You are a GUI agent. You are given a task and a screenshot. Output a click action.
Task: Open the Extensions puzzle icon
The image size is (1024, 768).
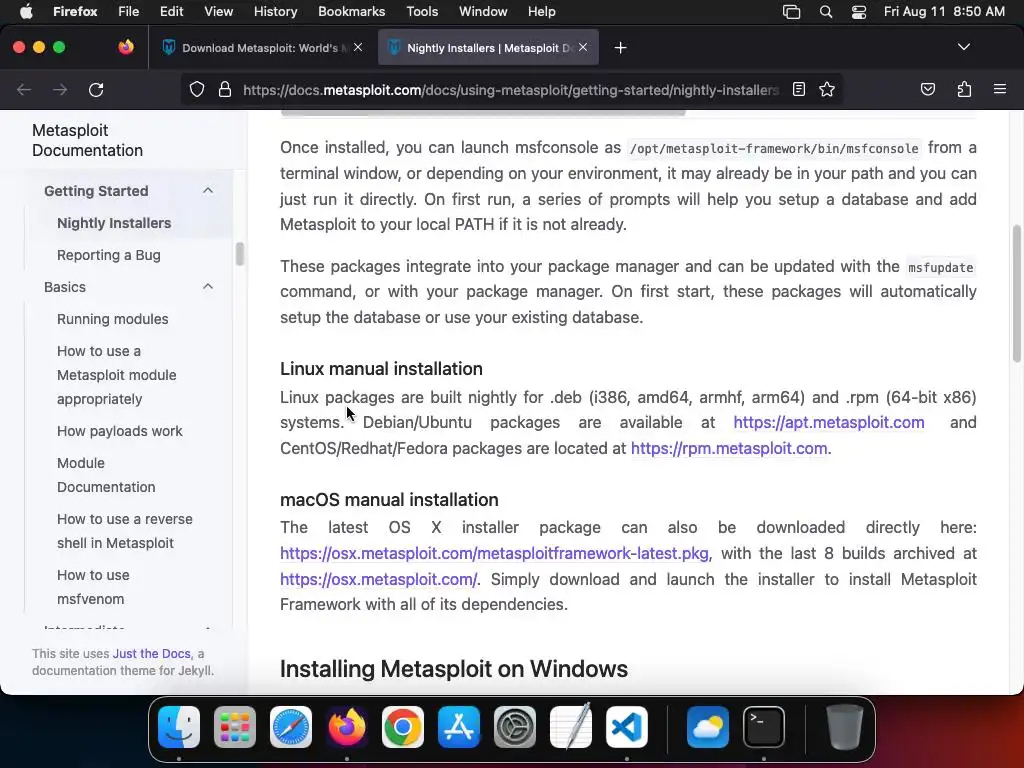click(x=964, y=89)
